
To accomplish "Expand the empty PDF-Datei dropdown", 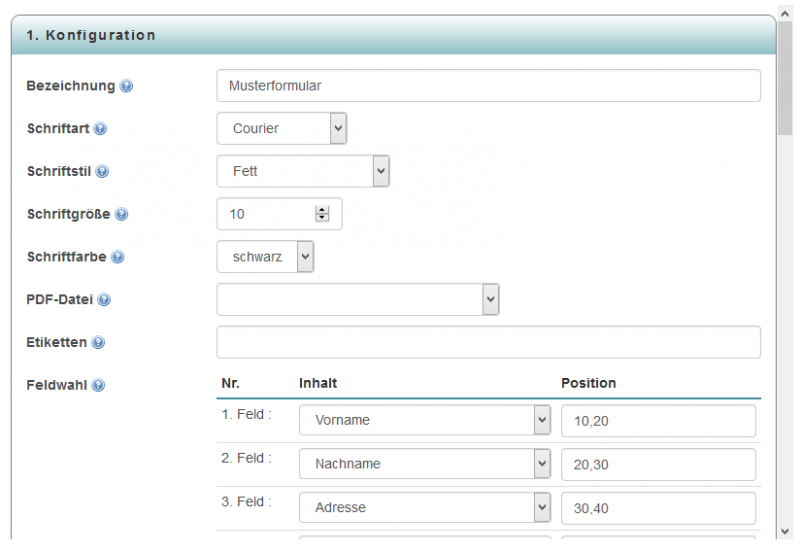I will click(x=358, y=299).
